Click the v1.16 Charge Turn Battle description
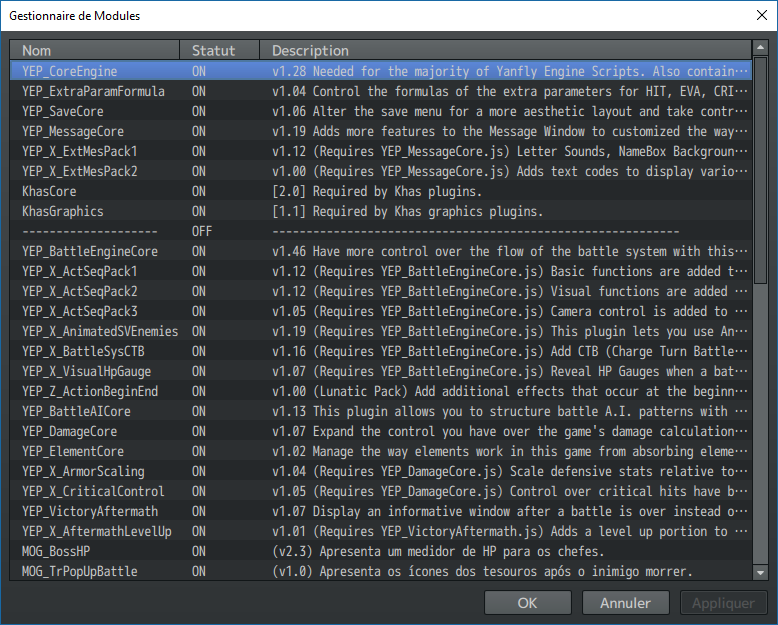This screenshot has height=625, width=778. click(x=510, y=351)
